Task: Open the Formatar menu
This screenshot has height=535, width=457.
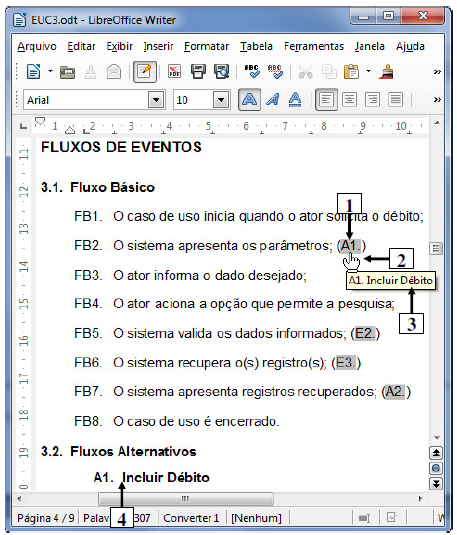Action: point(206,46)
